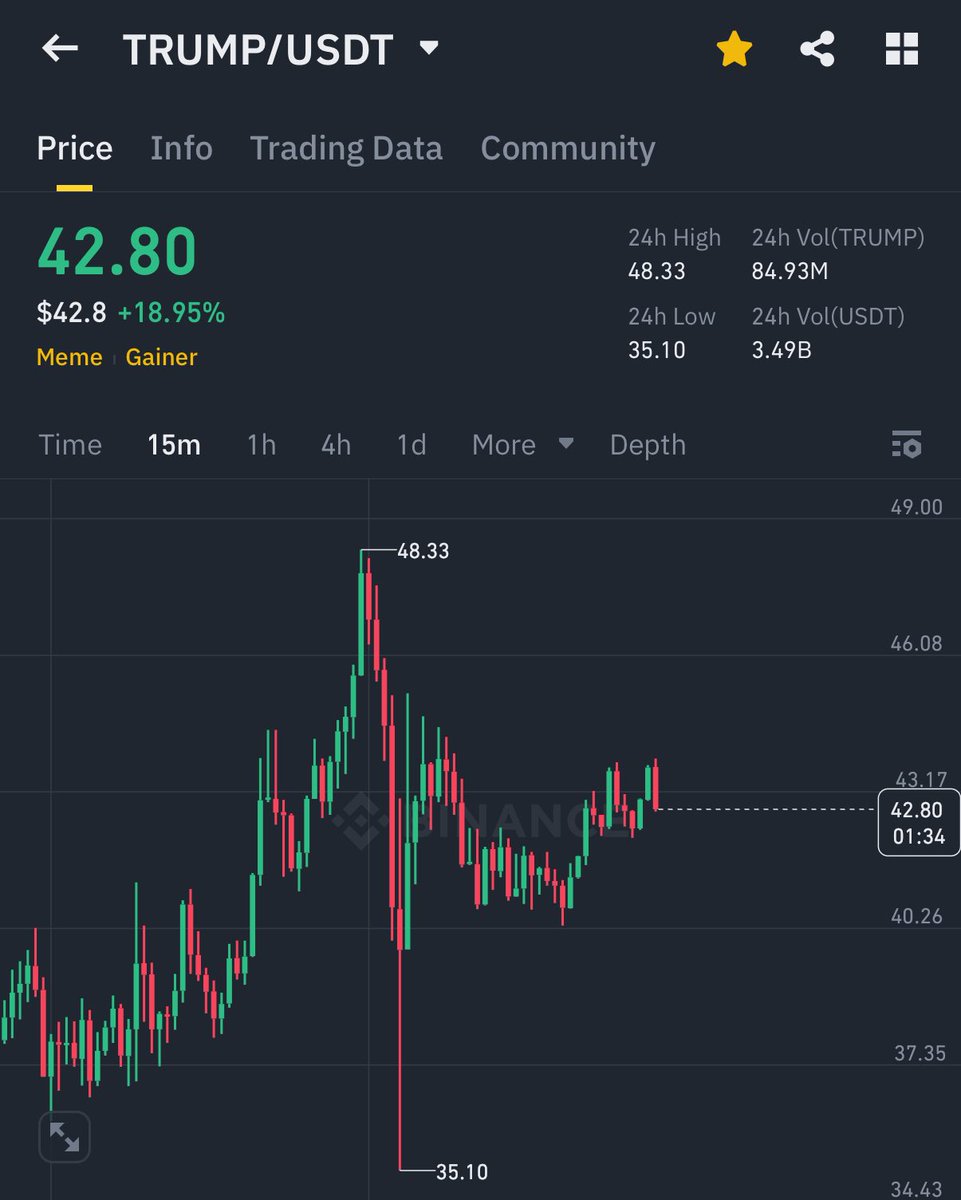The width and height of the screenshot is (961, 1200).
Task: Expand the More timeframes dropdown
Action: coord(523,444)
